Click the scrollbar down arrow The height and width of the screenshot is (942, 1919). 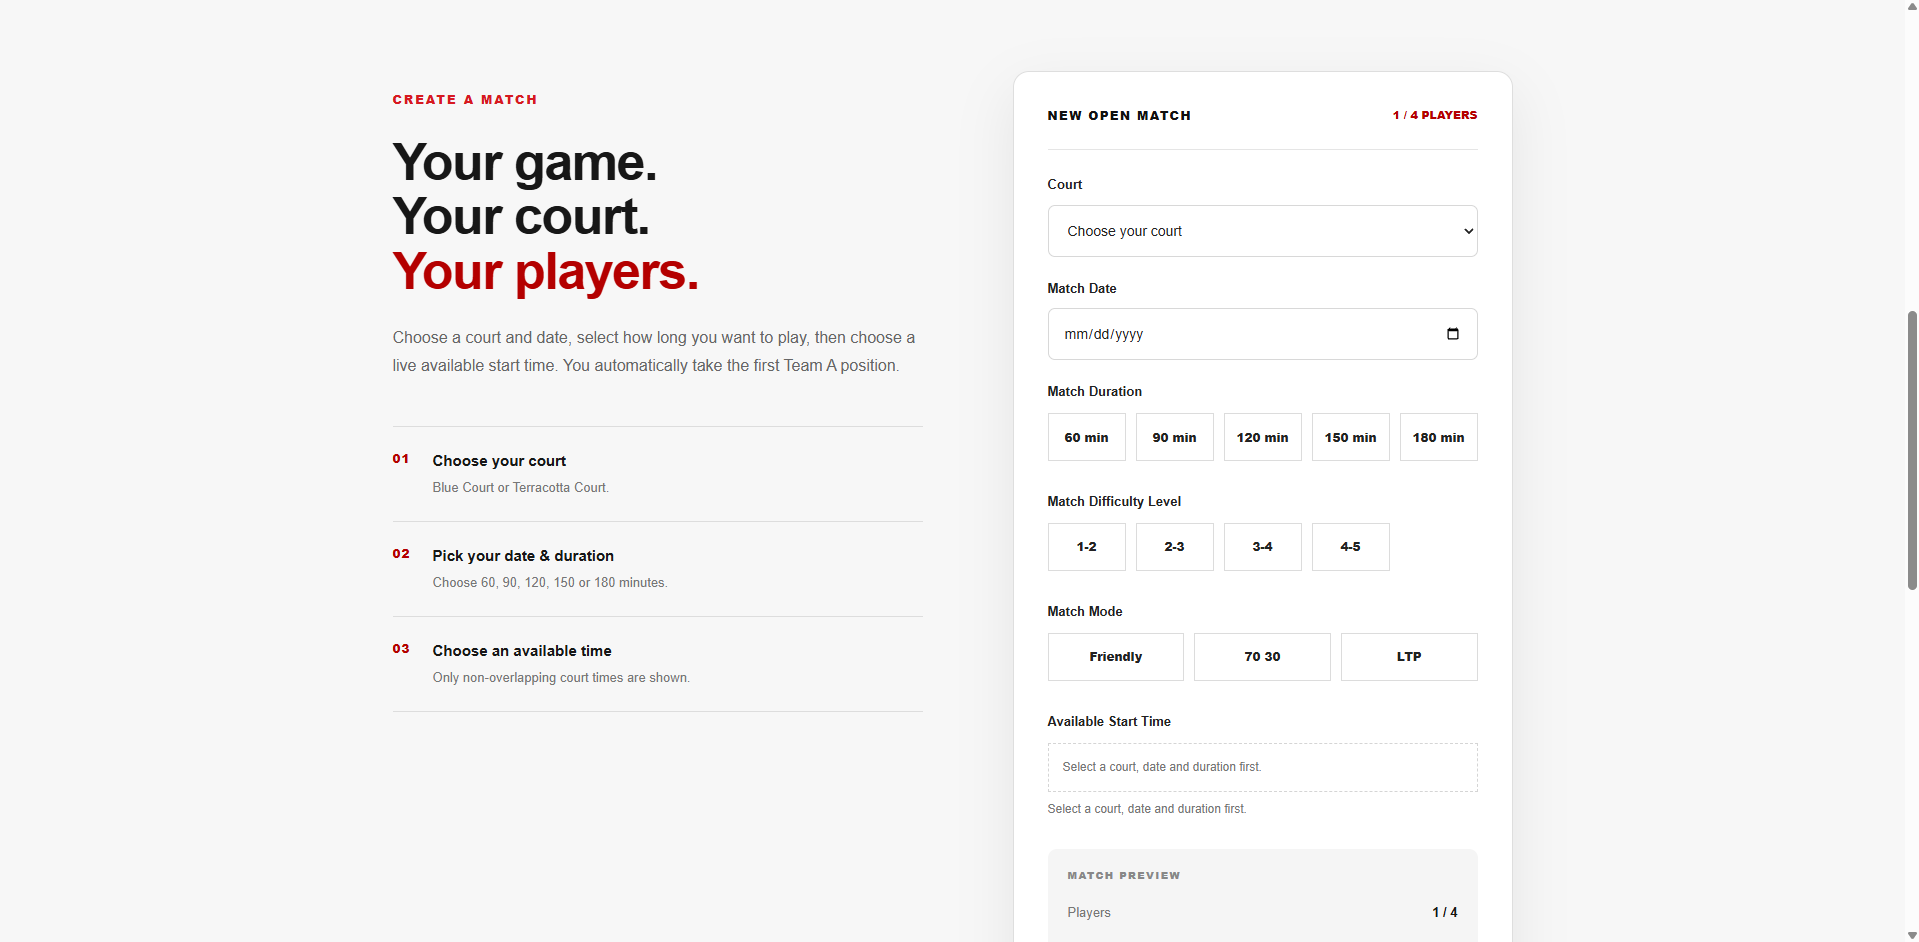[1912, 935]
